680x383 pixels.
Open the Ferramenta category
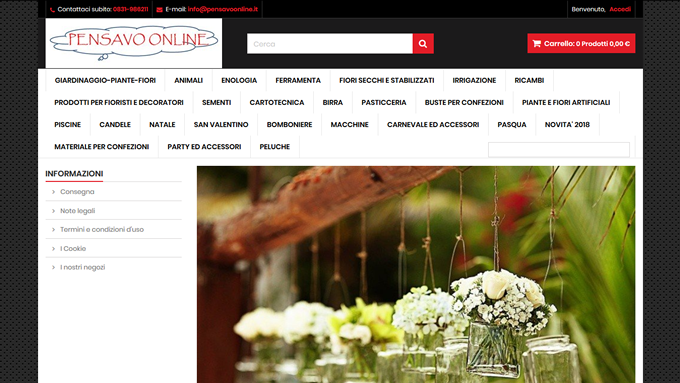(298, 80)
